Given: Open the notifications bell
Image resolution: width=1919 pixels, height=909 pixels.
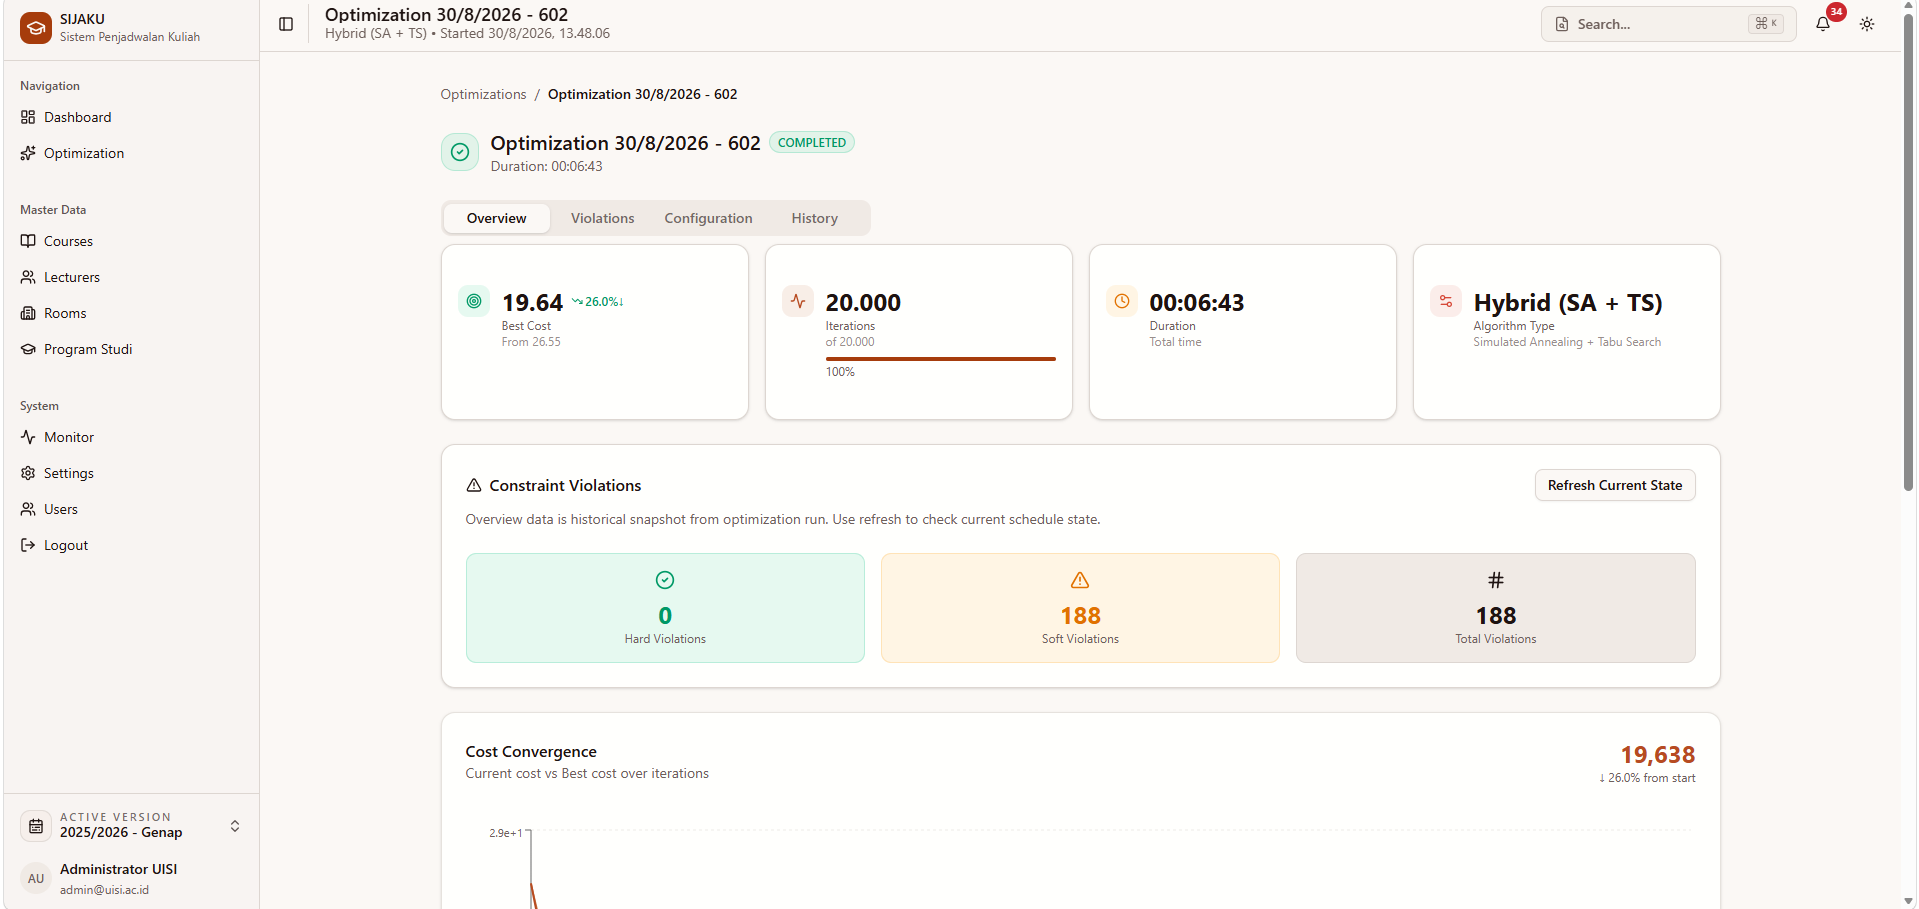Looking at the screenshot, I should click(x=1823, y=24).
